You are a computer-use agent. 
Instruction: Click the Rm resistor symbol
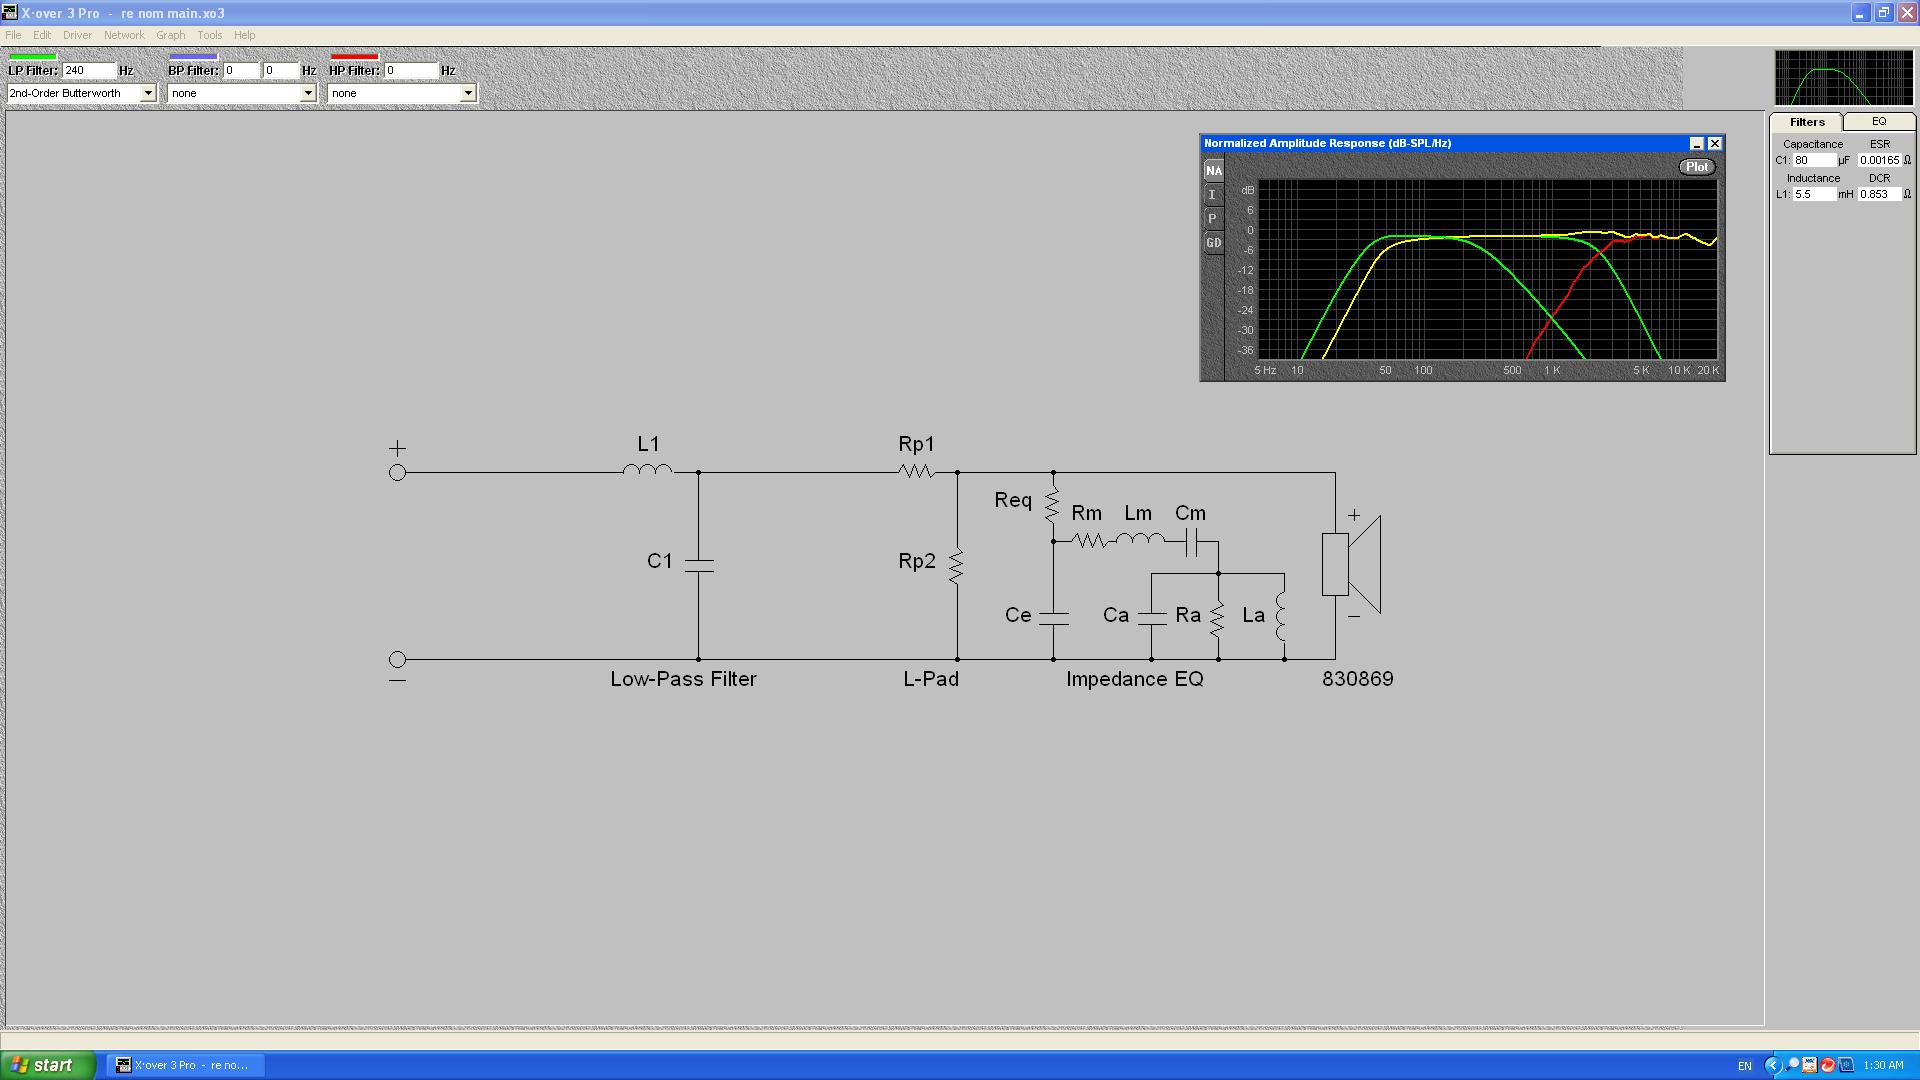(1090, 541)
